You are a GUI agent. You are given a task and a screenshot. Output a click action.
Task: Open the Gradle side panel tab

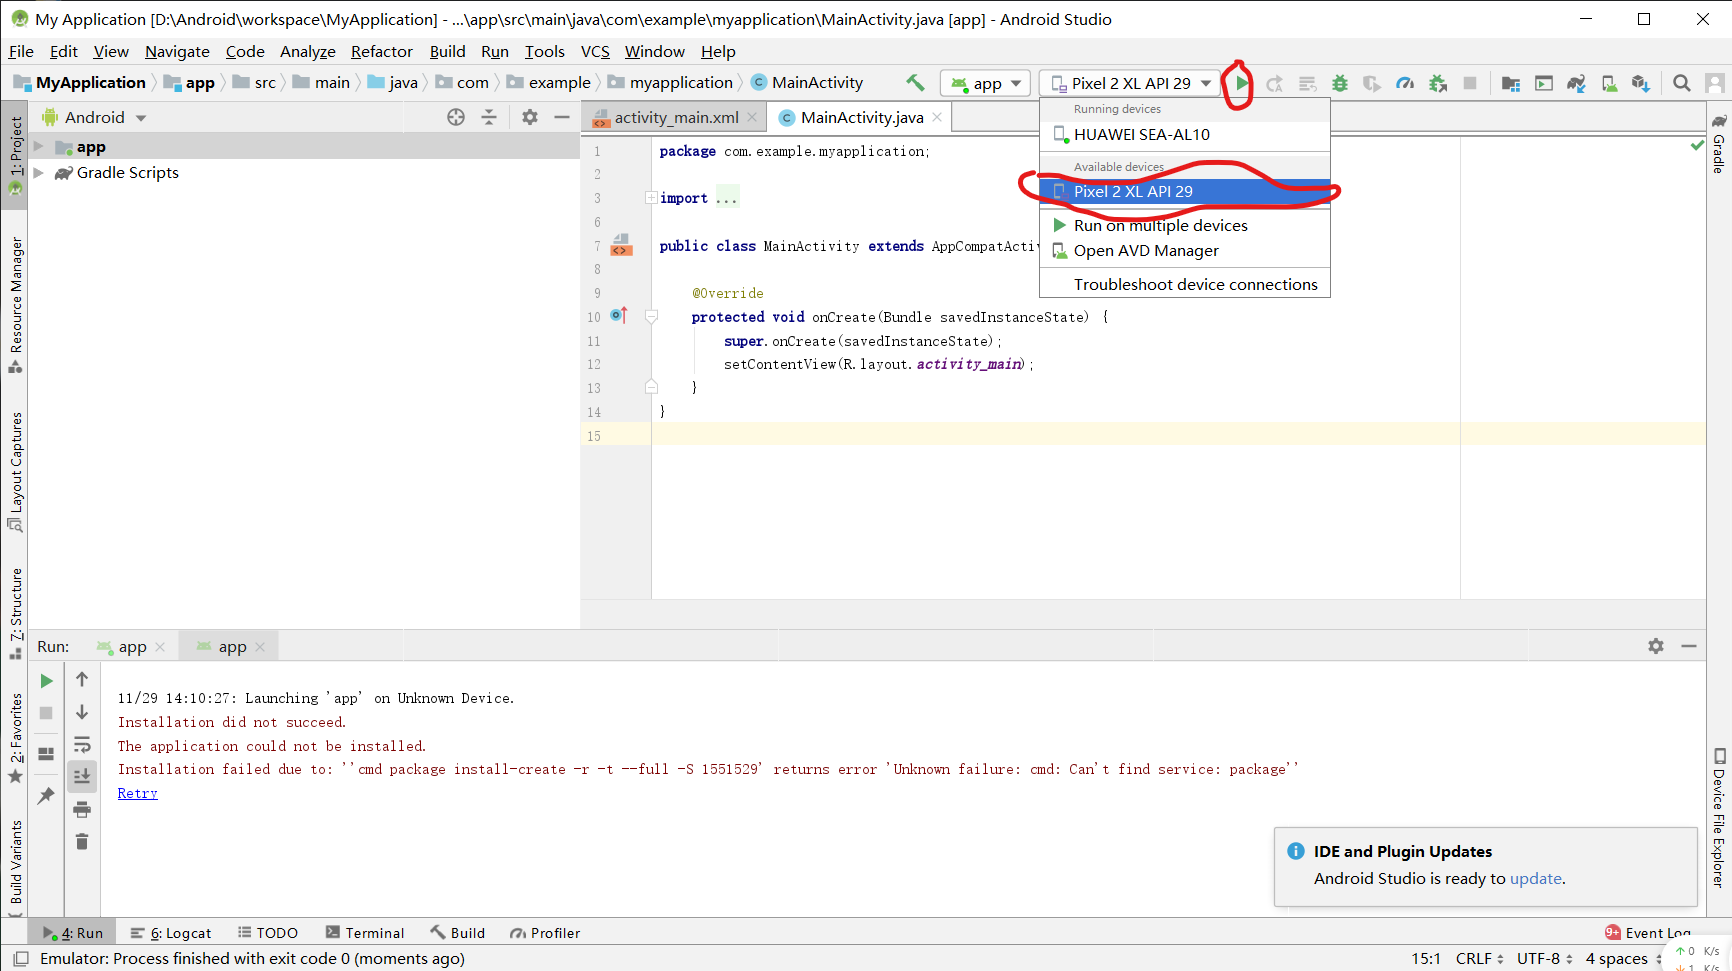coord(1719,145)
